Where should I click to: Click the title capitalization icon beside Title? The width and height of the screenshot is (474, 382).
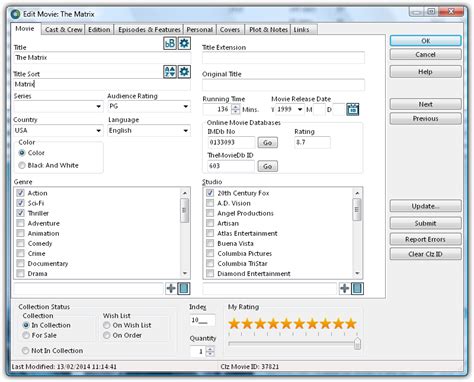click(170, 43)
